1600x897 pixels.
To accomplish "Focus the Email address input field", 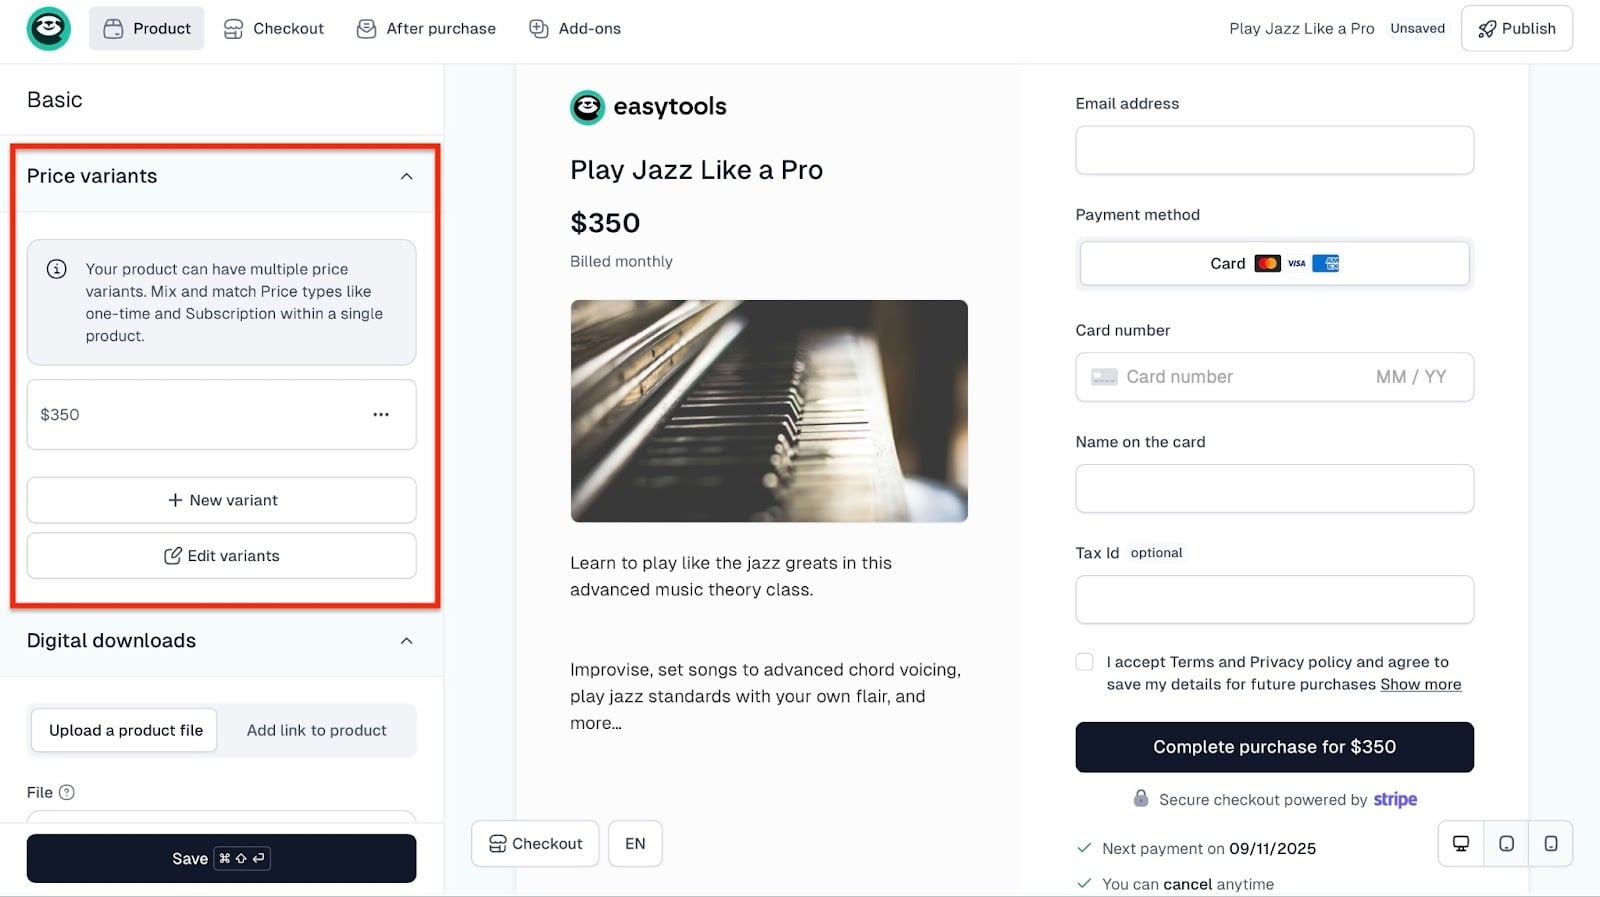I will pyautogui.click(x=1274, y=150).
